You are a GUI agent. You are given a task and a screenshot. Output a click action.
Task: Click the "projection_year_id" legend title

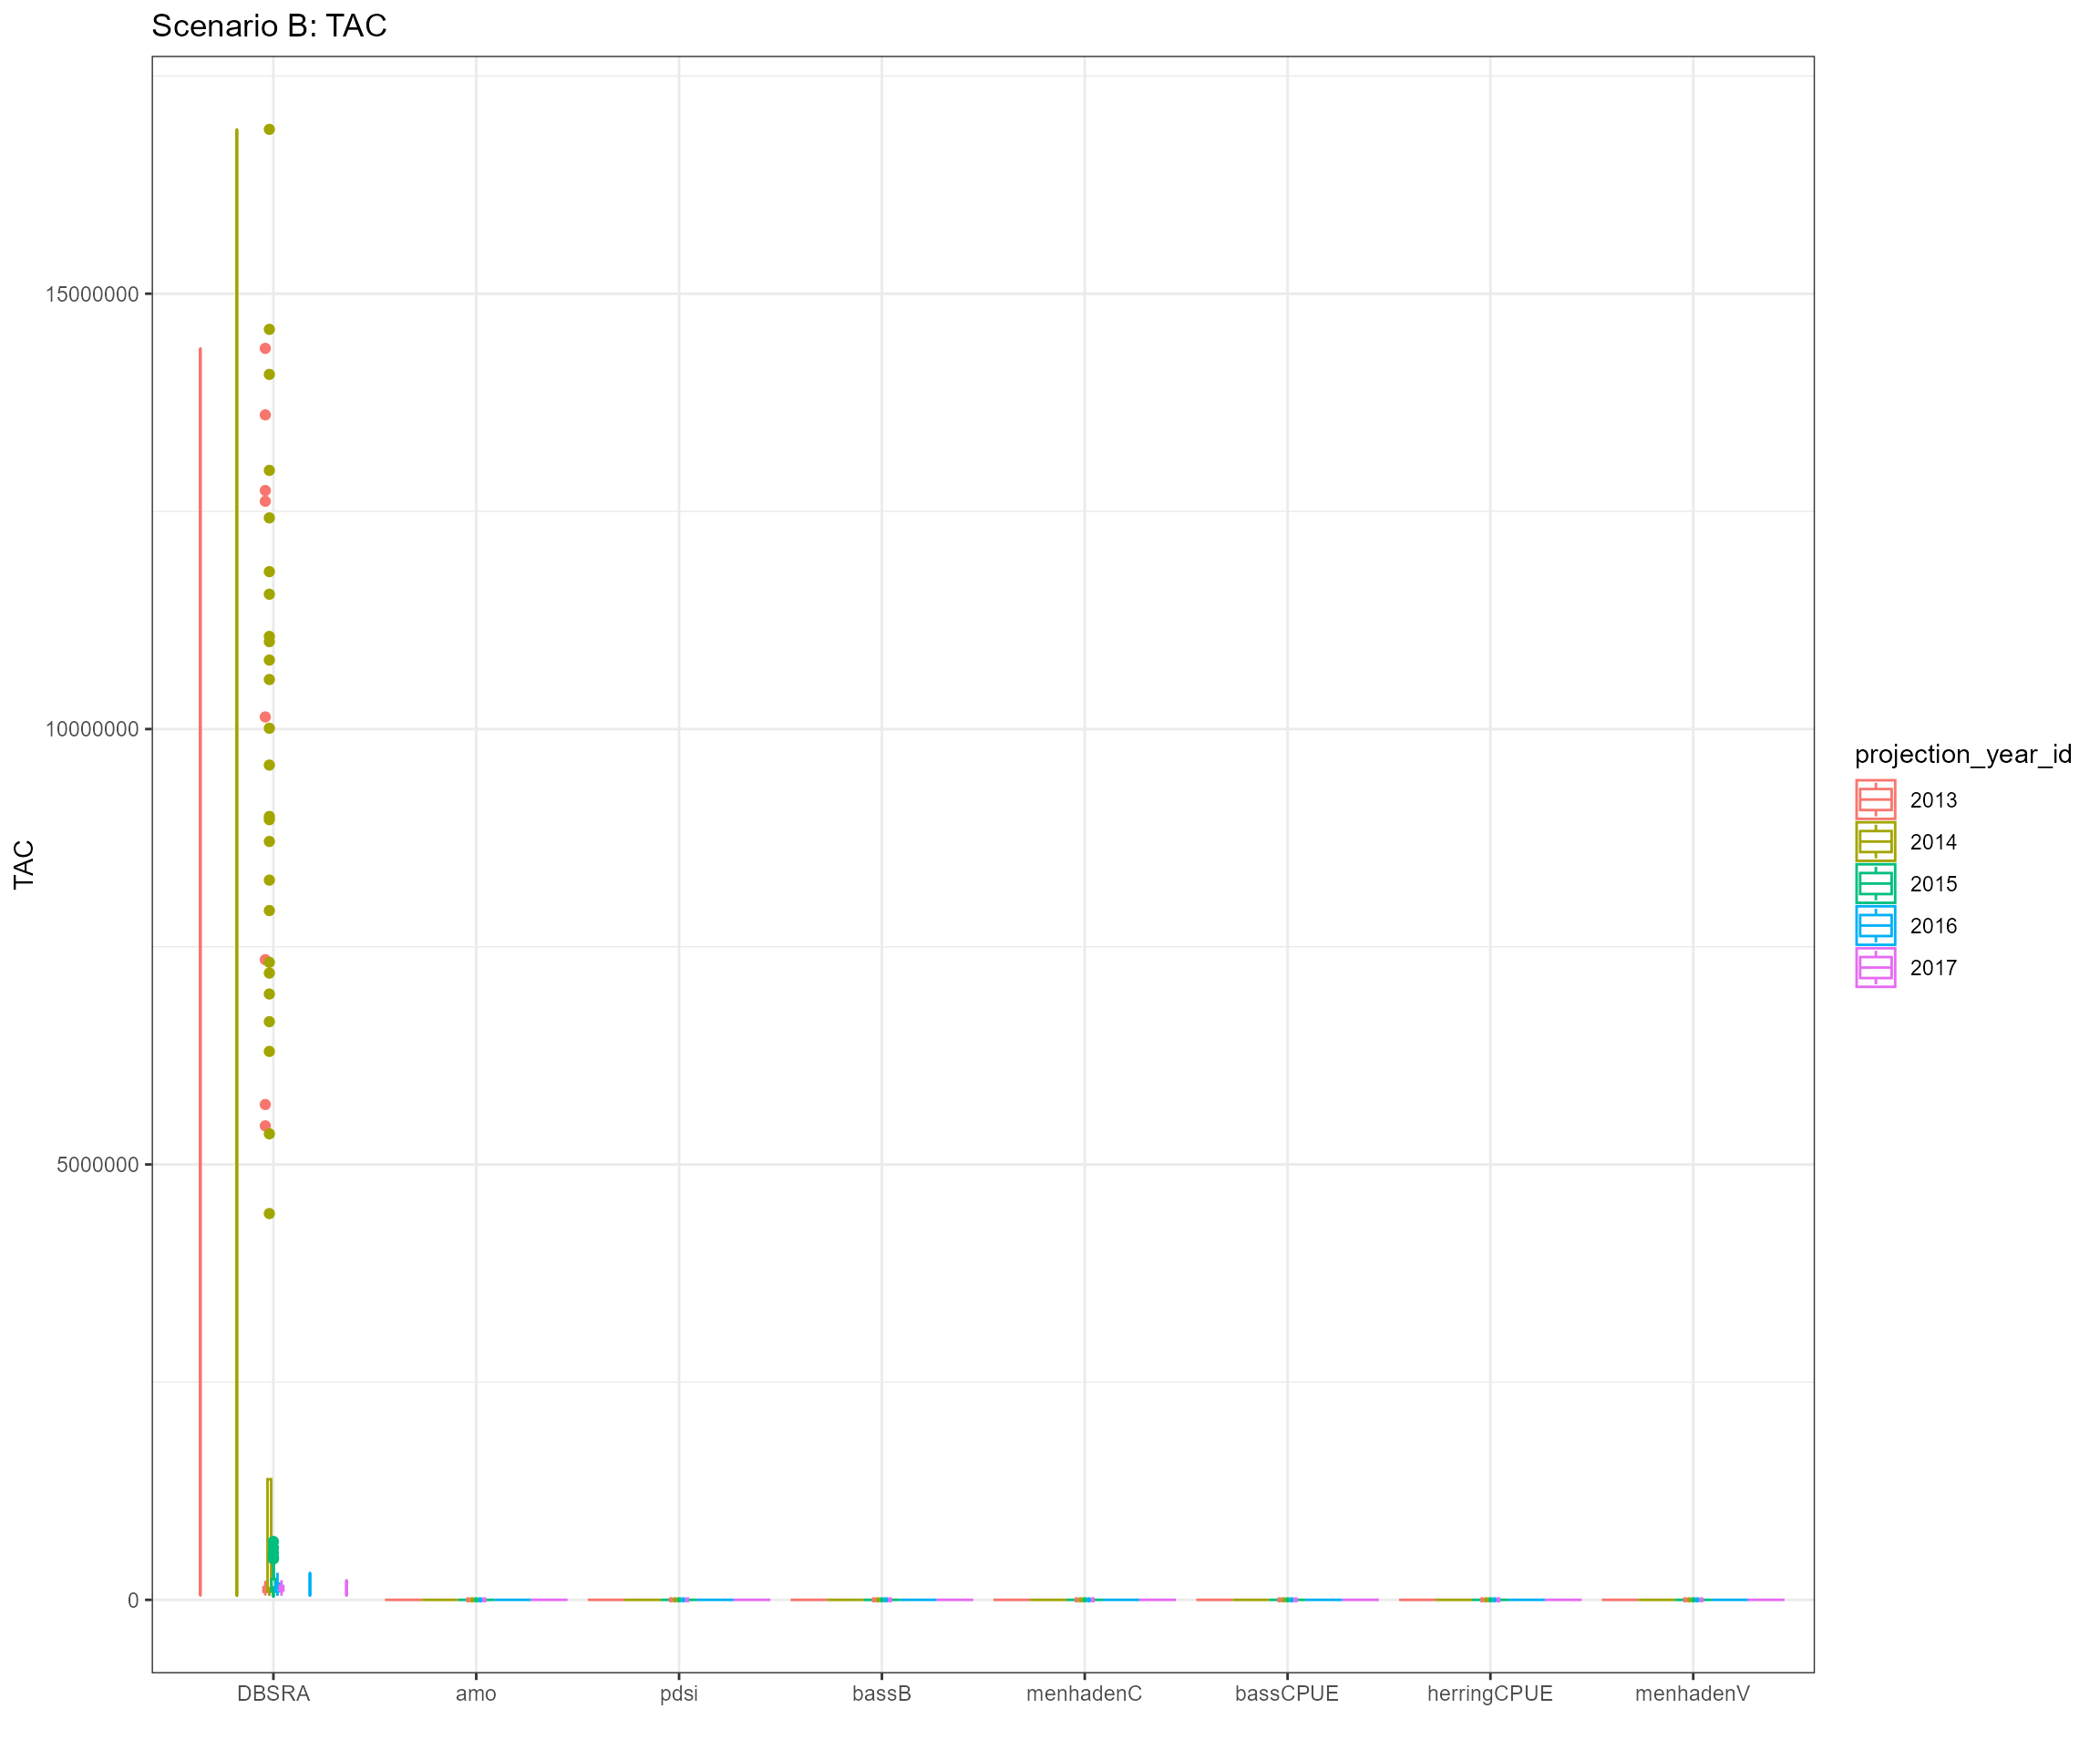[x=1963, y=755]
